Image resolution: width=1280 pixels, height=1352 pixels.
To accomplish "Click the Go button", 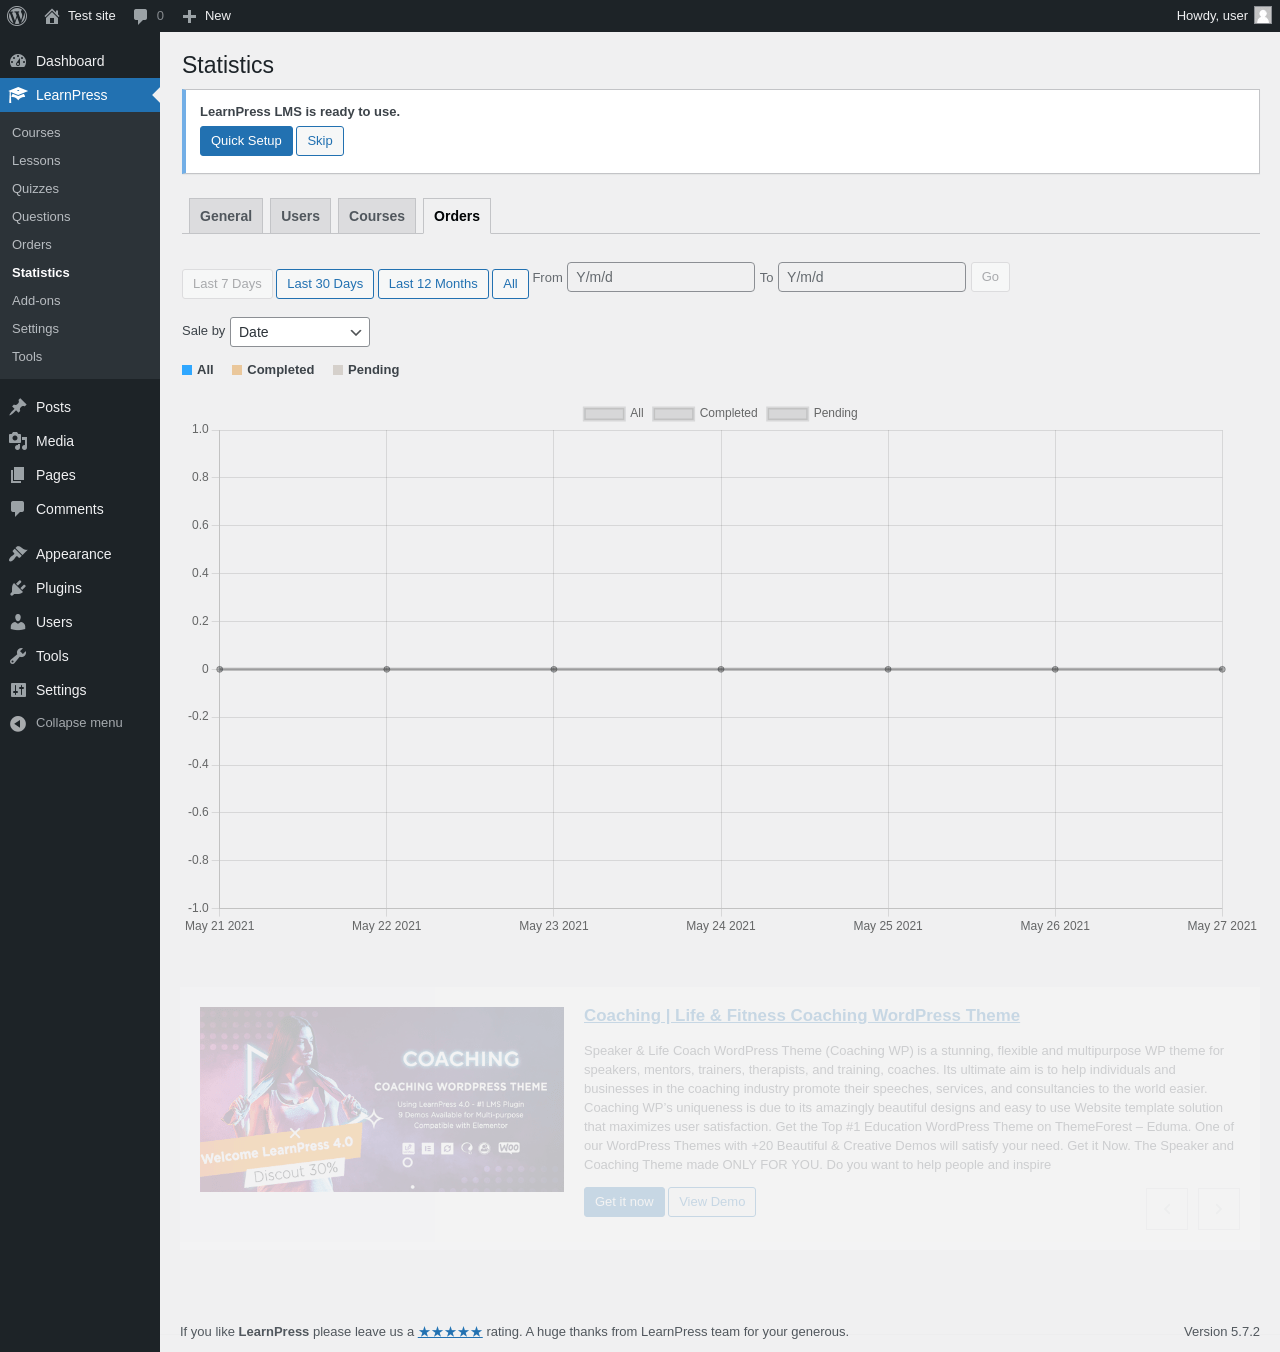I will pyautogui.click(x=990, y=277).
